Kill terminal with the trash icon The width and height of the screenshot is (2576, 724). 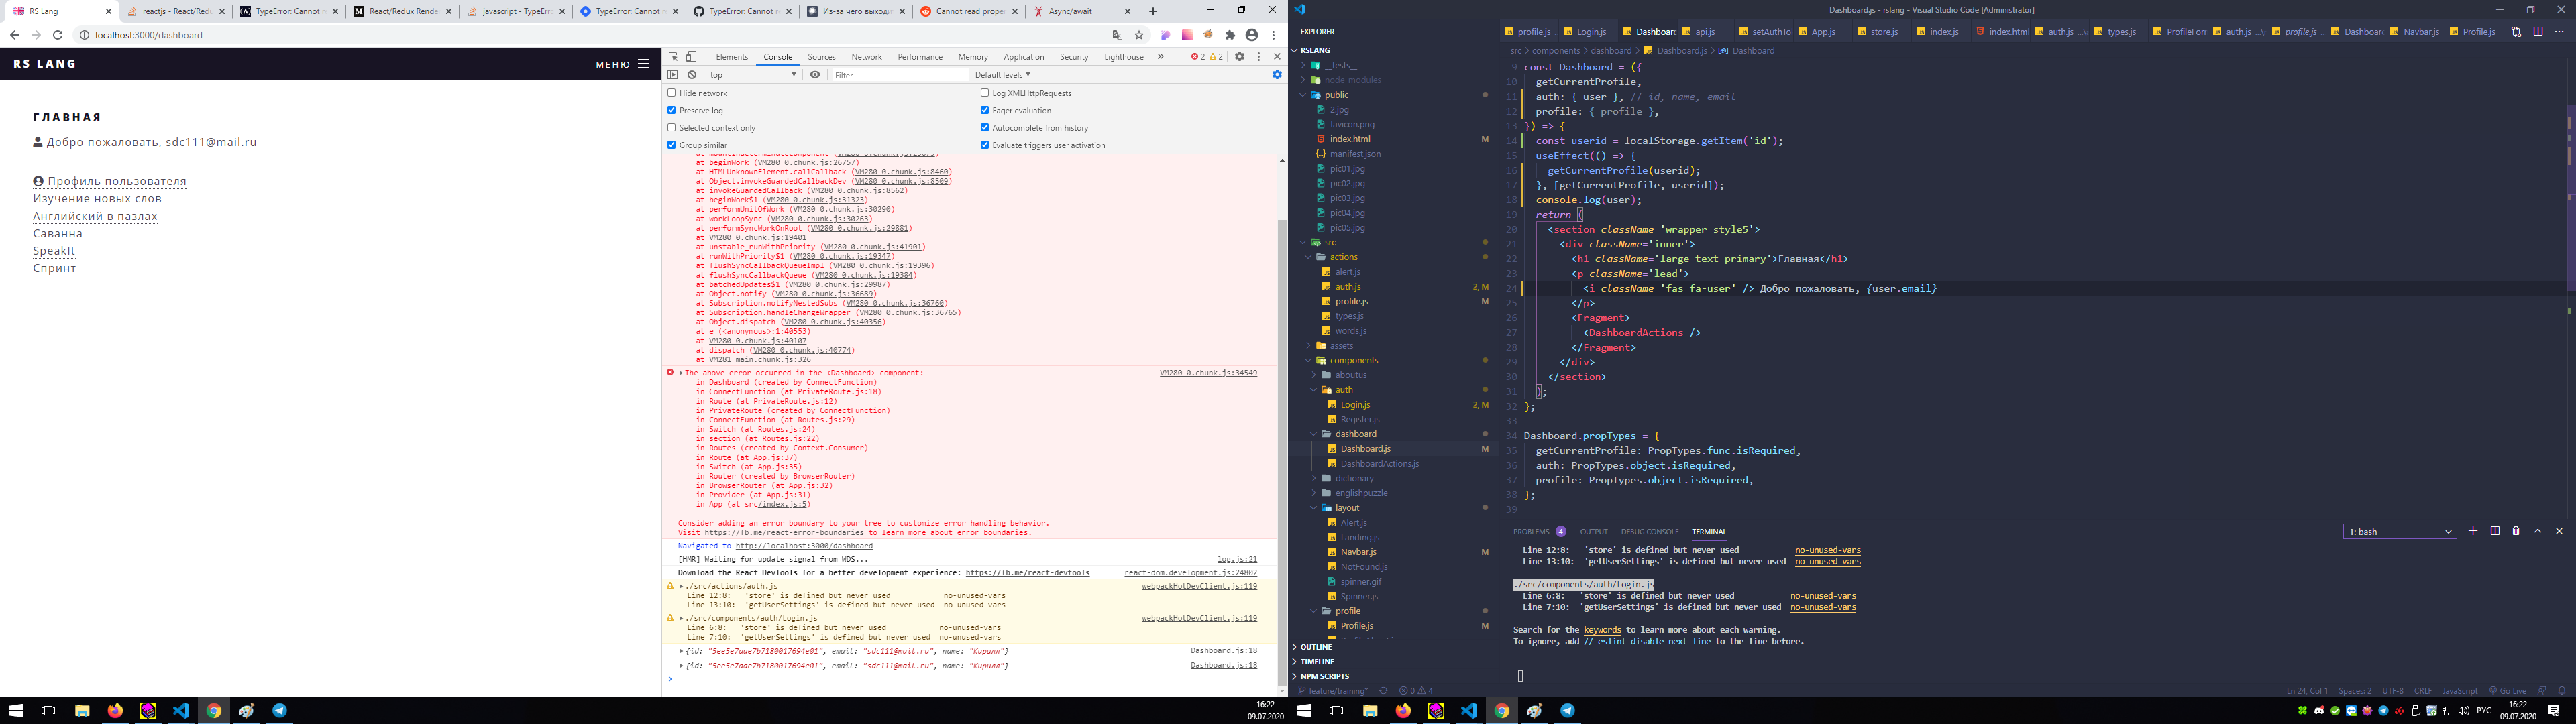coord(2516,531)
